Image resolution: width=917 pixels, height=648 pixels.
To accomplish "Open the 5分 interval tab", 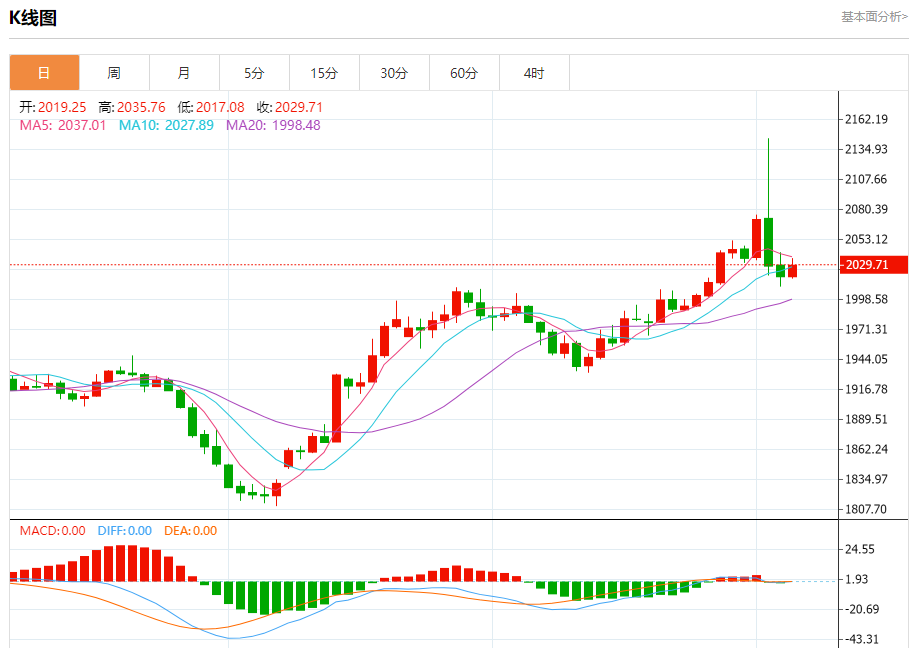I will point(254,73).
